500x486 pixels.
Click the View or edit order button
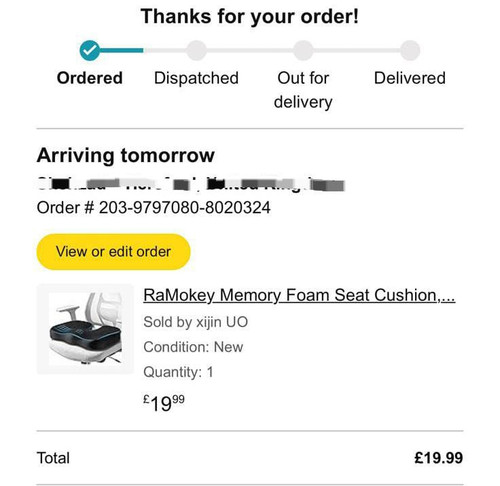click(x=113, y=252)
